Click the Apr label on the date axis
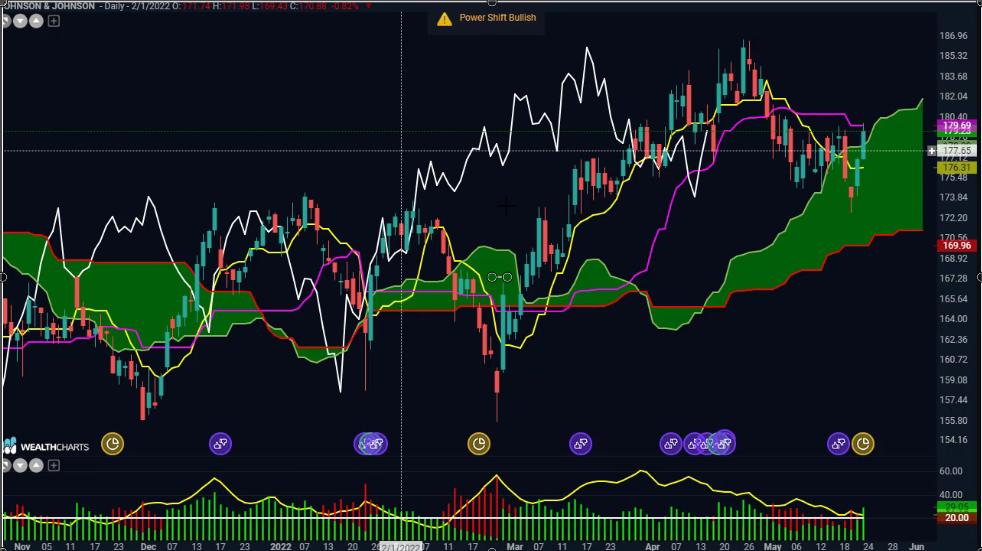 pyautogui.click(x=653, y=547)
